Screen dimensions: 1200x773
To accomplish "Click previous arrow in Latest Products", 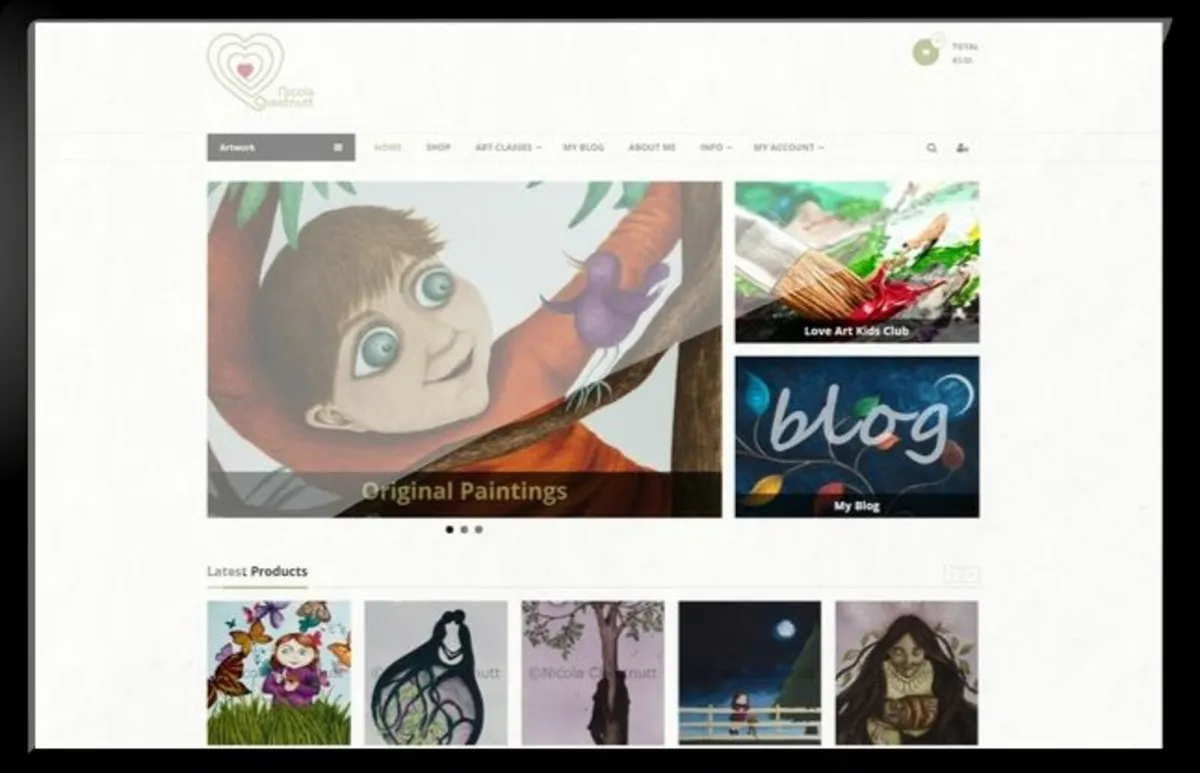I will pyautogui.click(x=953, y=574).
